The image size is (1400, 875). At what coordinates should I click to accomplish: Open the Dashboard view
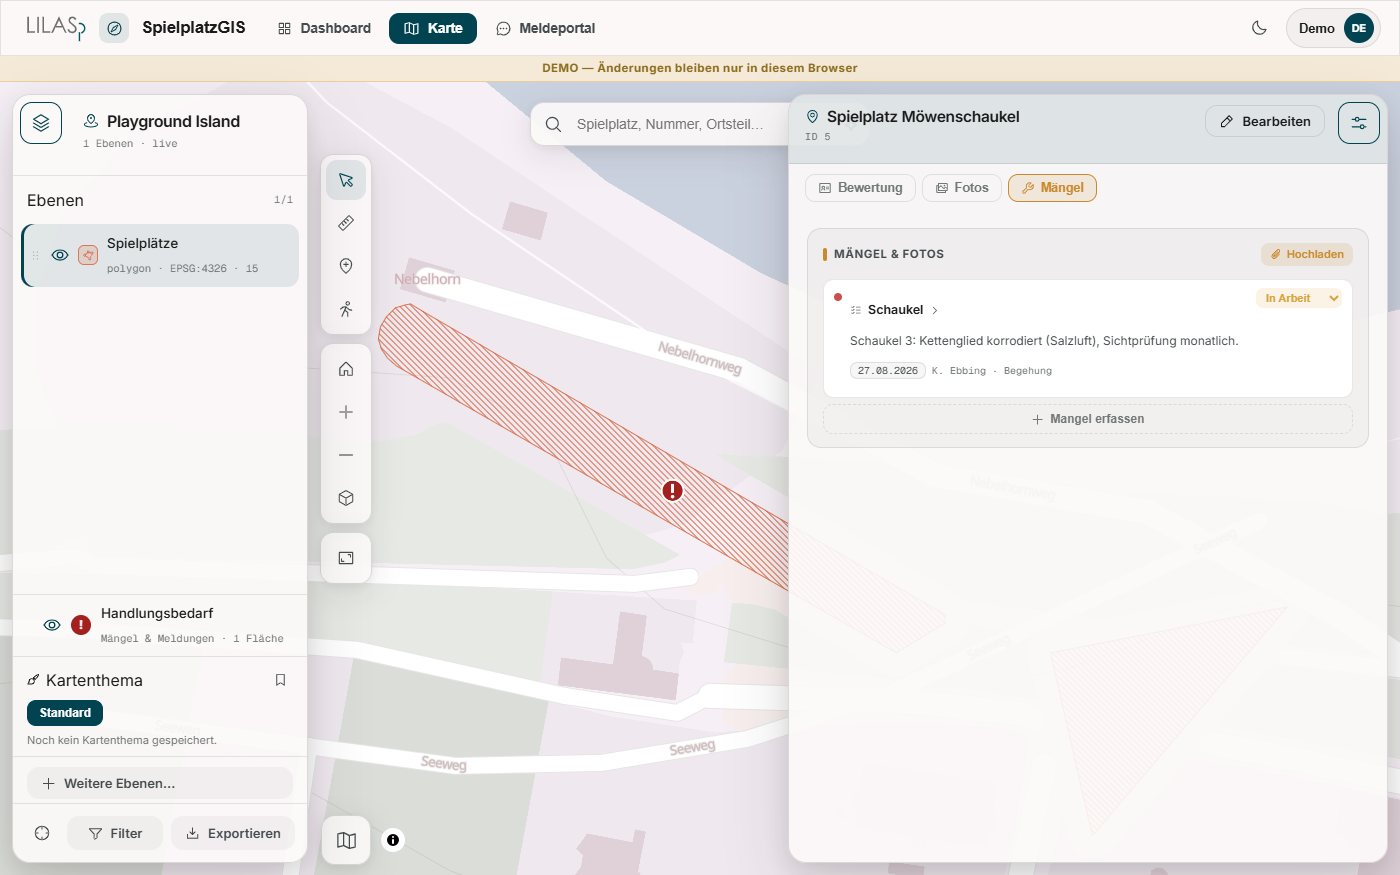(x=324, y=28)
